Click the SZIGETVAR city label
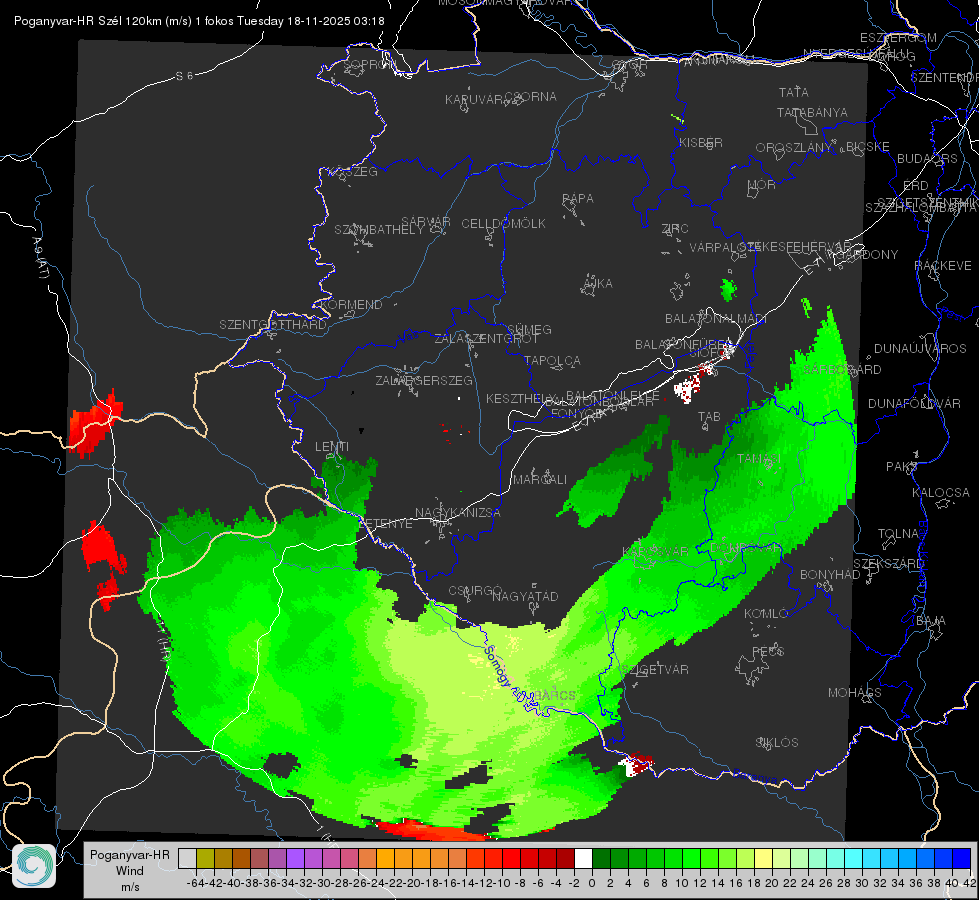Viewport: 979px width, 900px height. pyautogui.click(x=655, y=670)
